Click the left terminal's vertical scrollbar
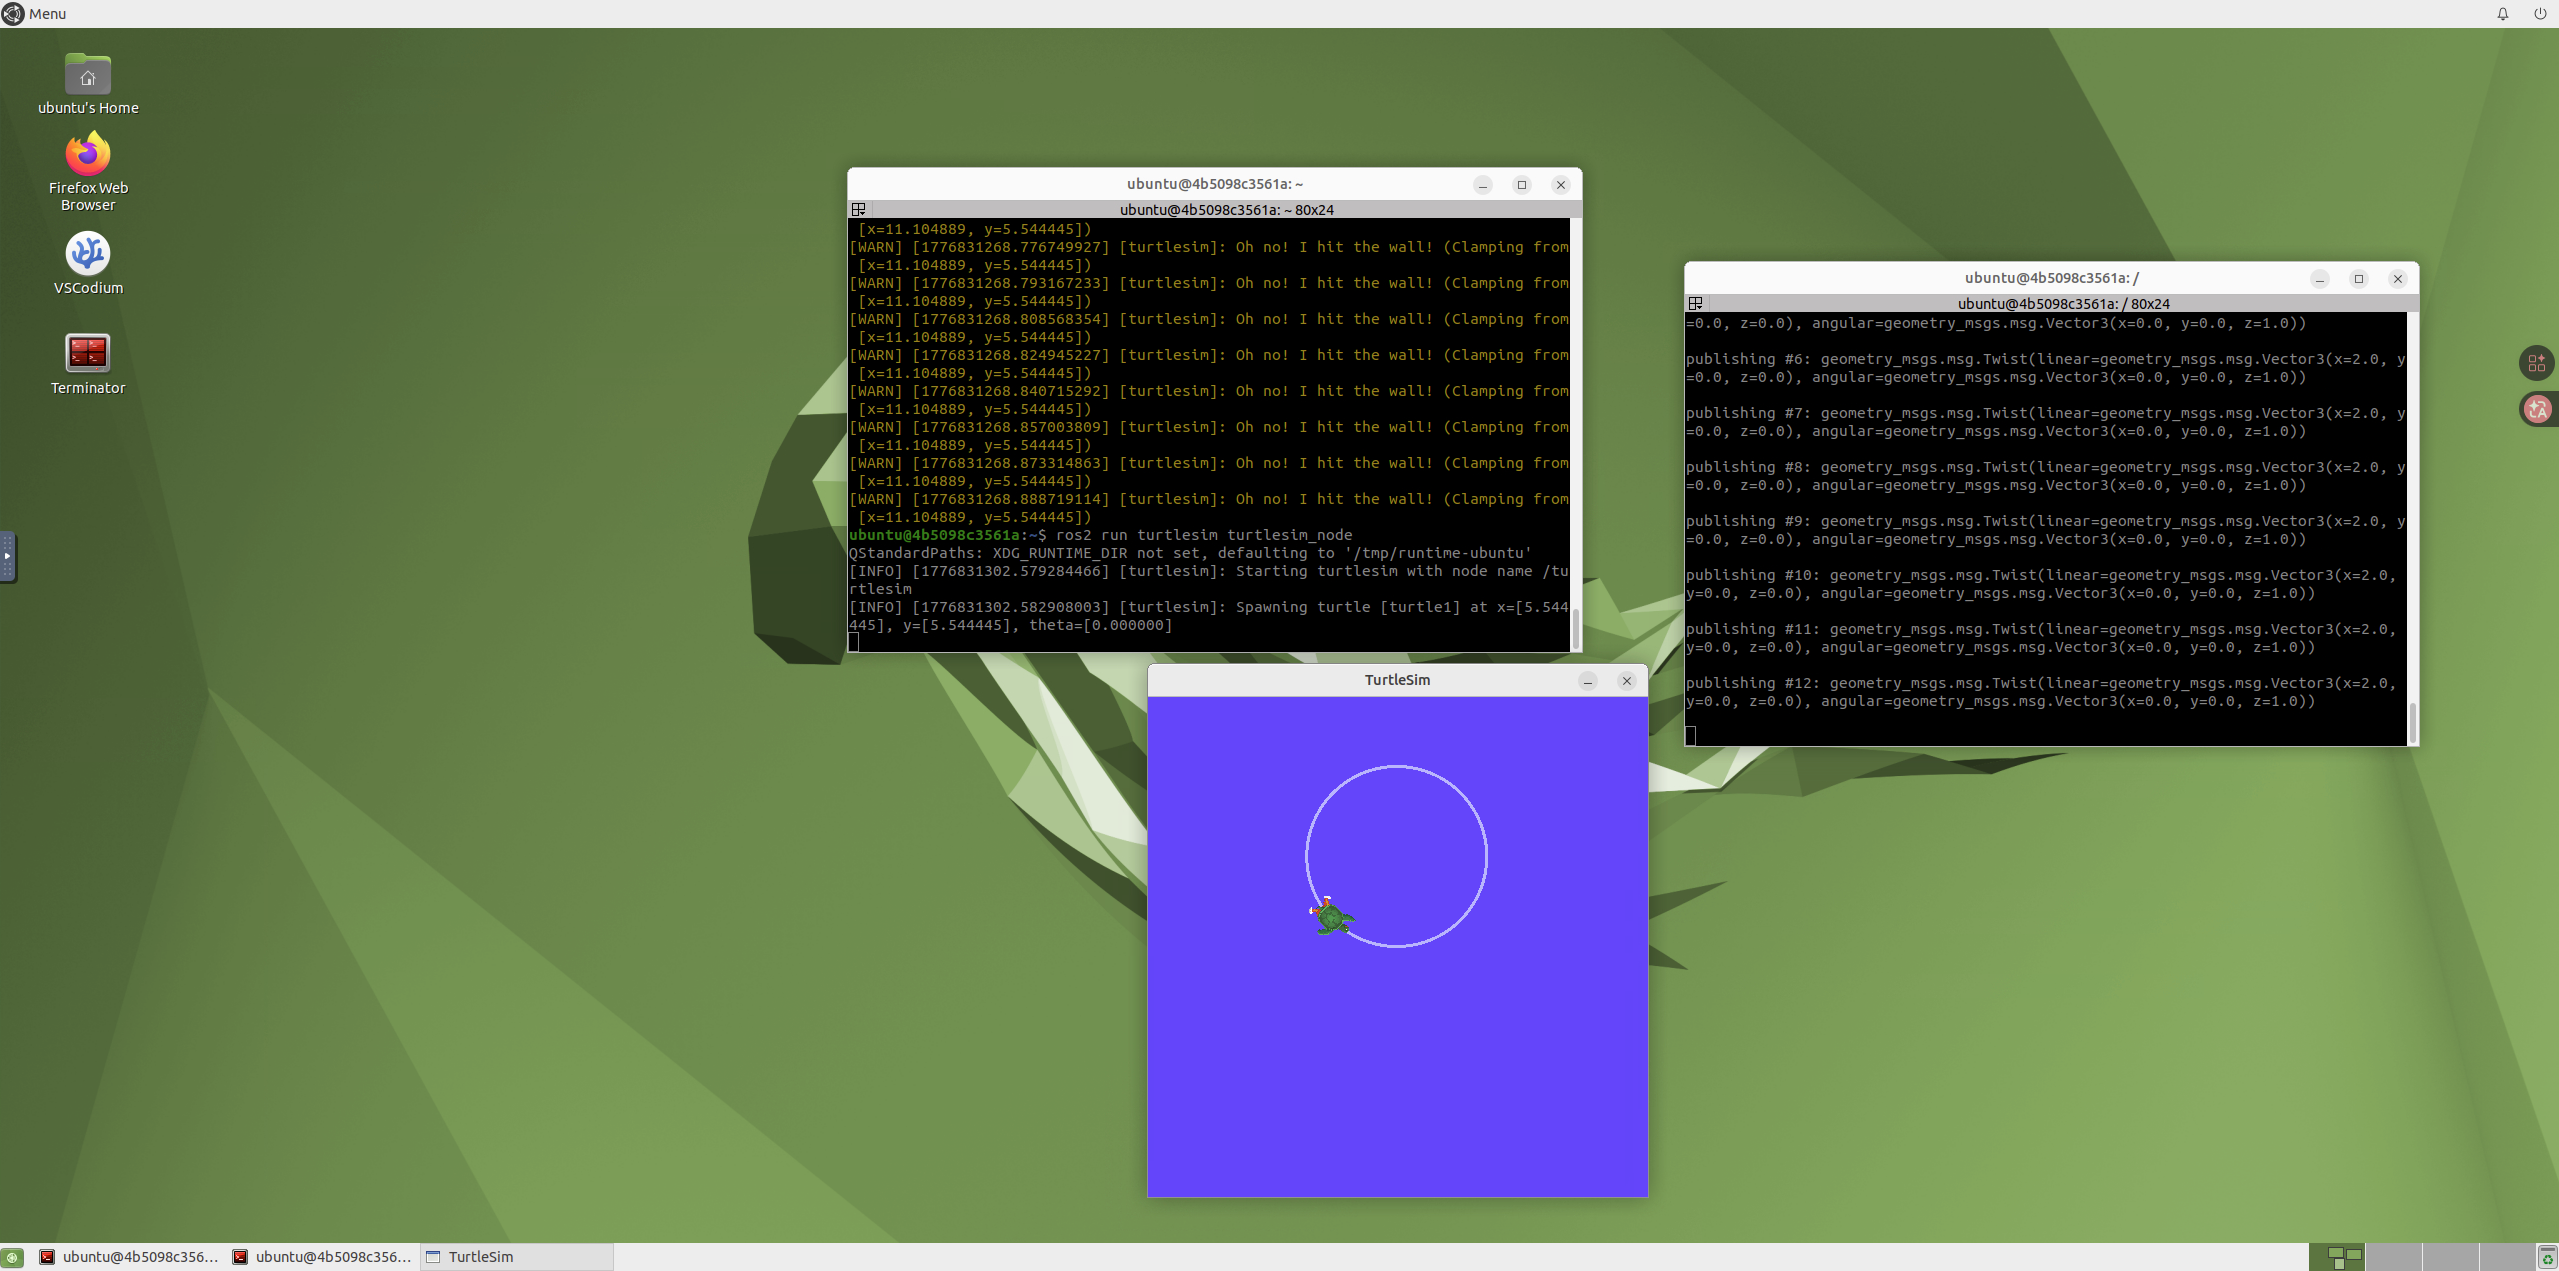Screen dimensions: 2559x1271 [1576, 435]
